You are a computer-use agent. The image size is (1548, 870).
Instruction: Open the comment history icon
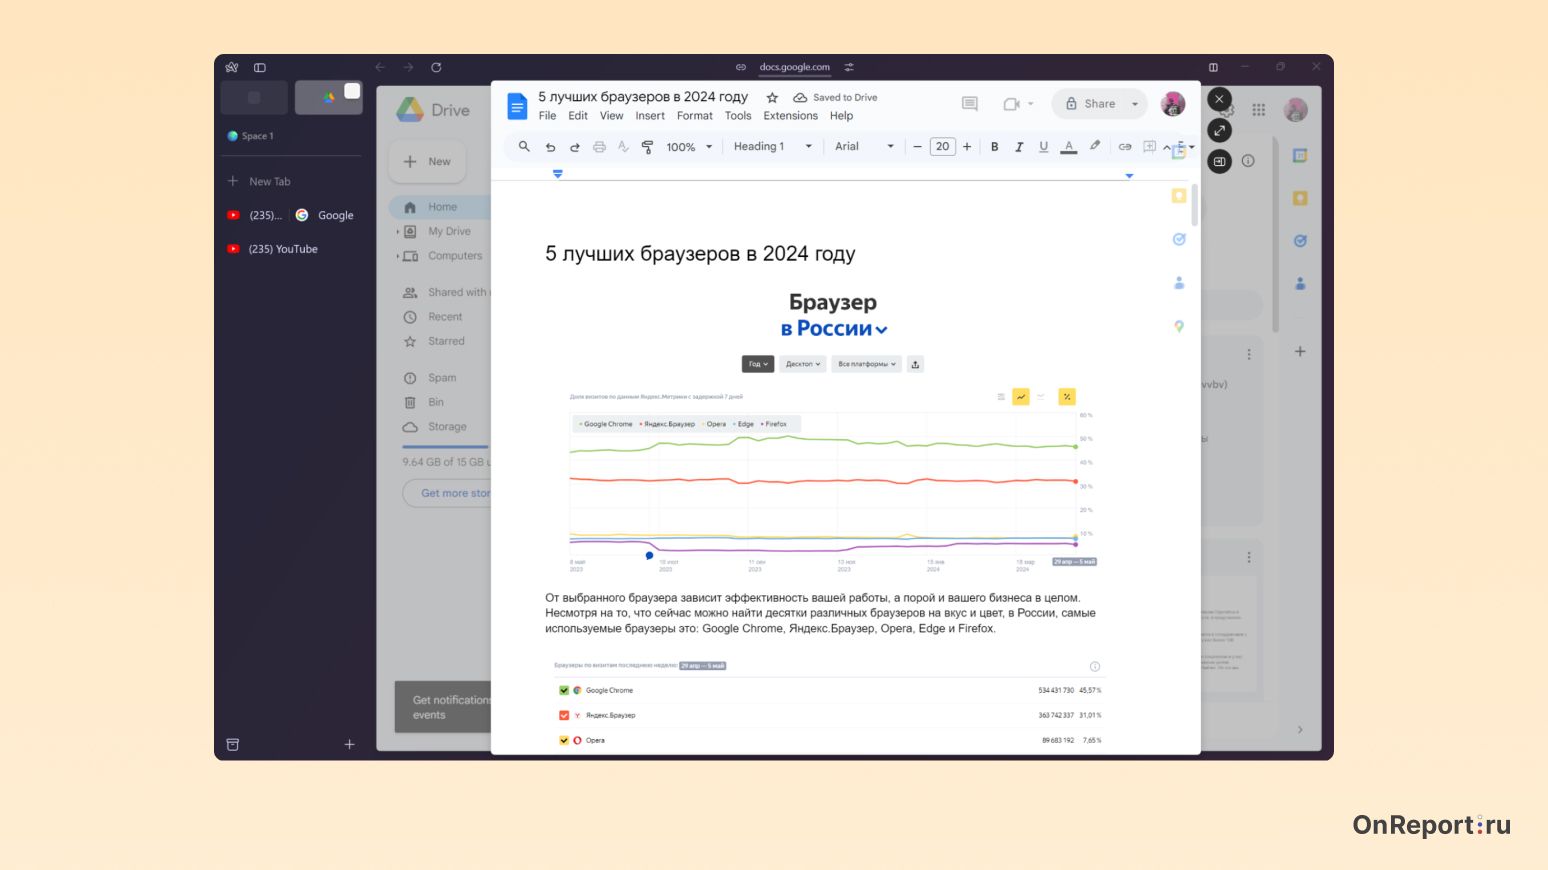[969, 104]
